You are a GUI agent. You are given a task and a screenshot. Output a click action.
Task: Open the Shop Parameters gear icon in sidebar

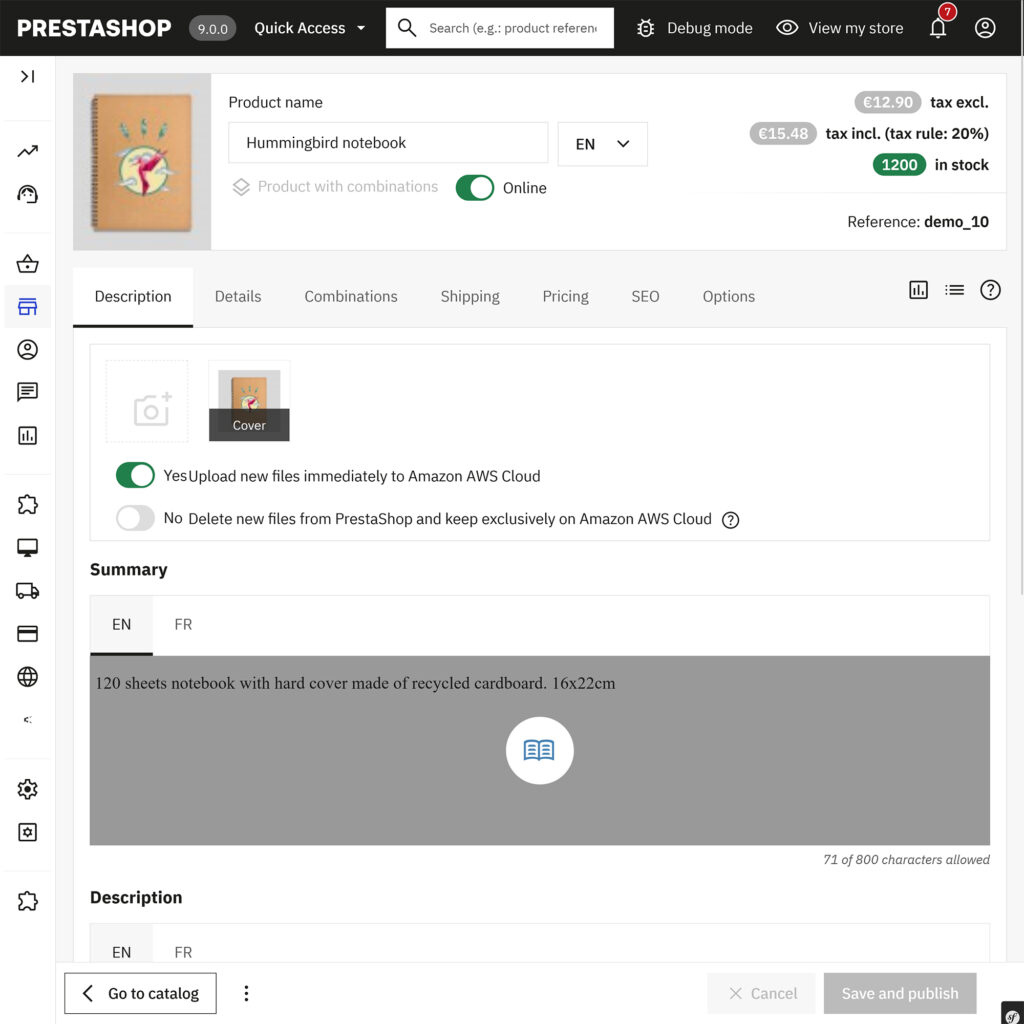[27, 789]
